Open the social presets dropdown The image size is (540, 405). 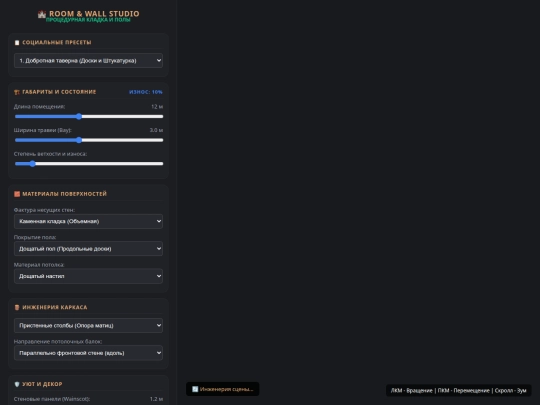[88, 61]
